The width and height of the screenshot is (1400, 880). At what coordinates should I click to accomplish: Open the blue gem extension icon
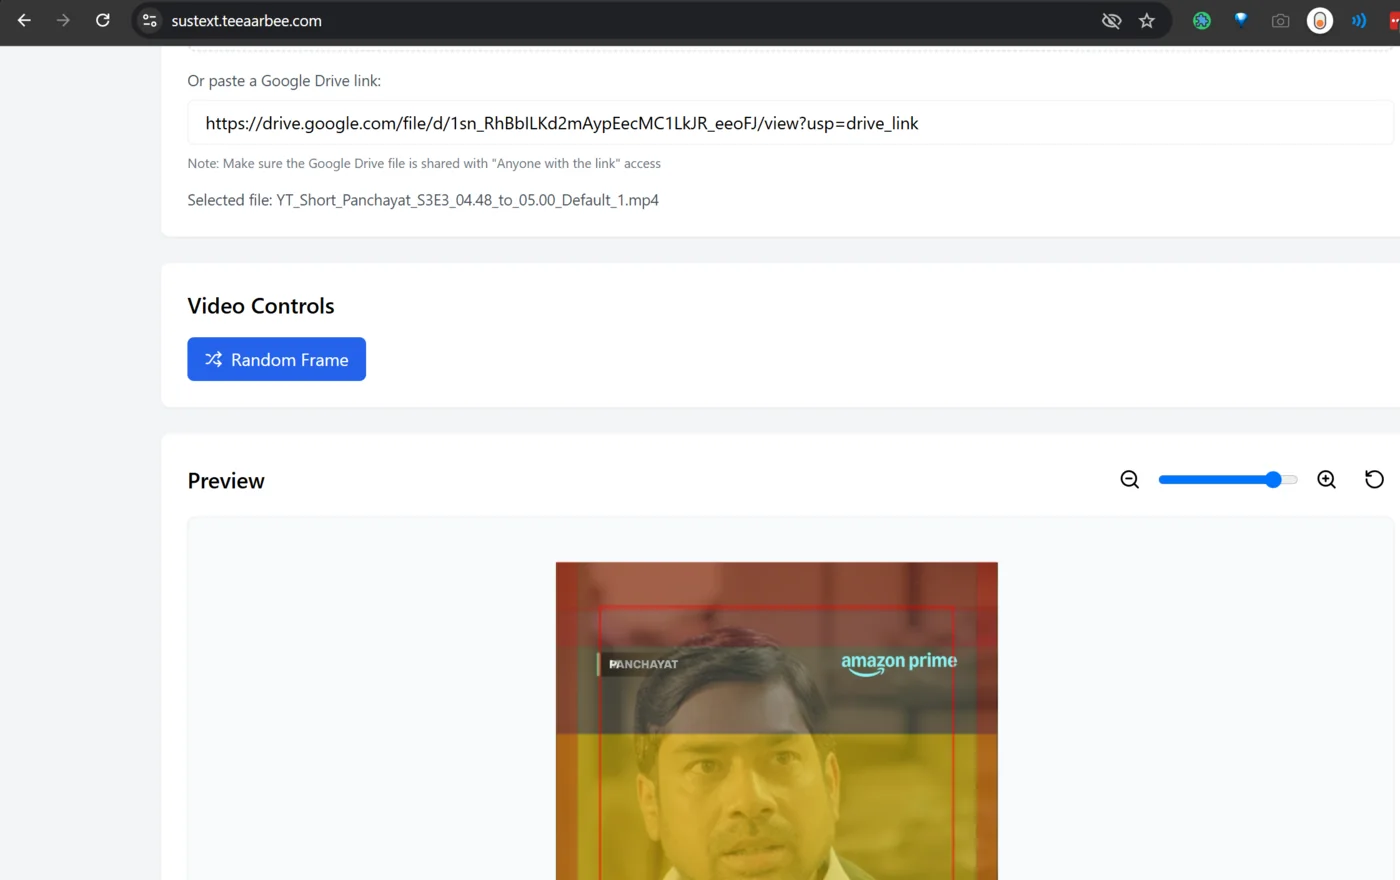point(1241,20)
